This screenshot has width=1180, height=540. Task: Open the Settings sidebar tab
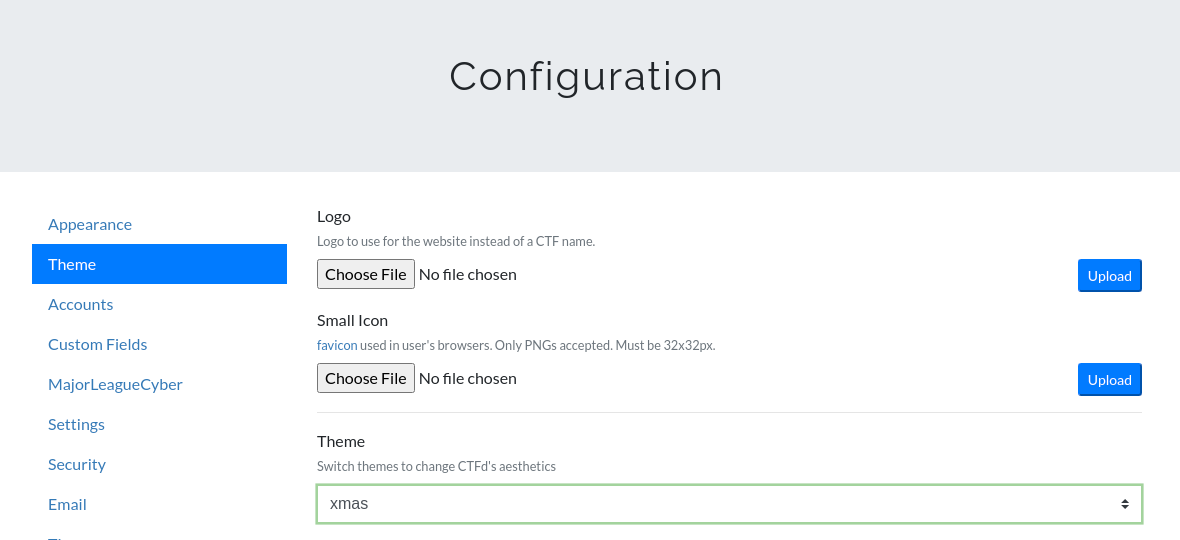pyautogui.click(x=76, y=424)
